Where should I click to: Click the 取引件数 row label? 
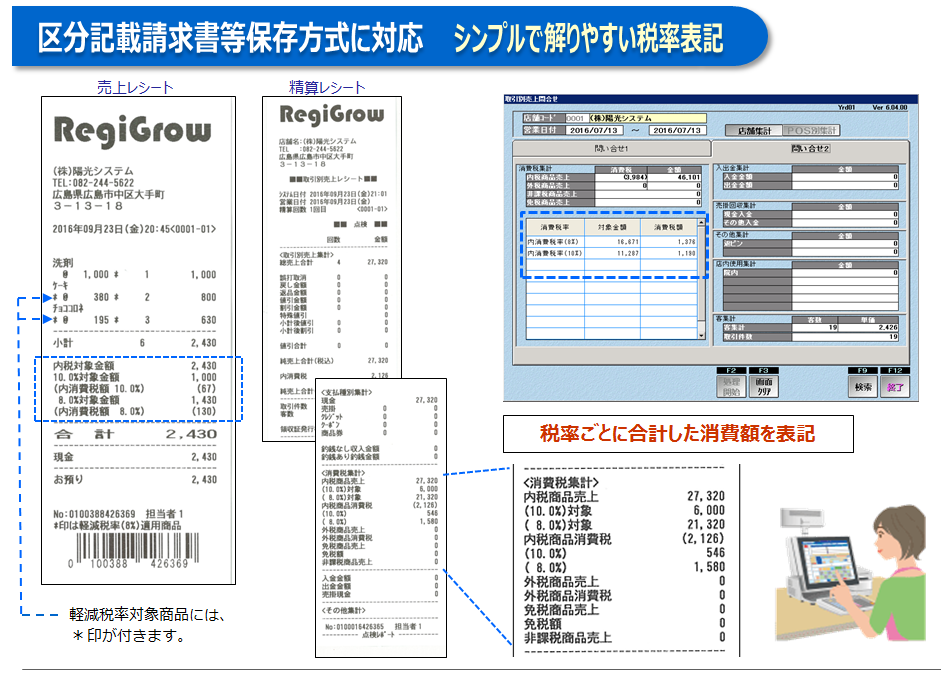point(757,337)
